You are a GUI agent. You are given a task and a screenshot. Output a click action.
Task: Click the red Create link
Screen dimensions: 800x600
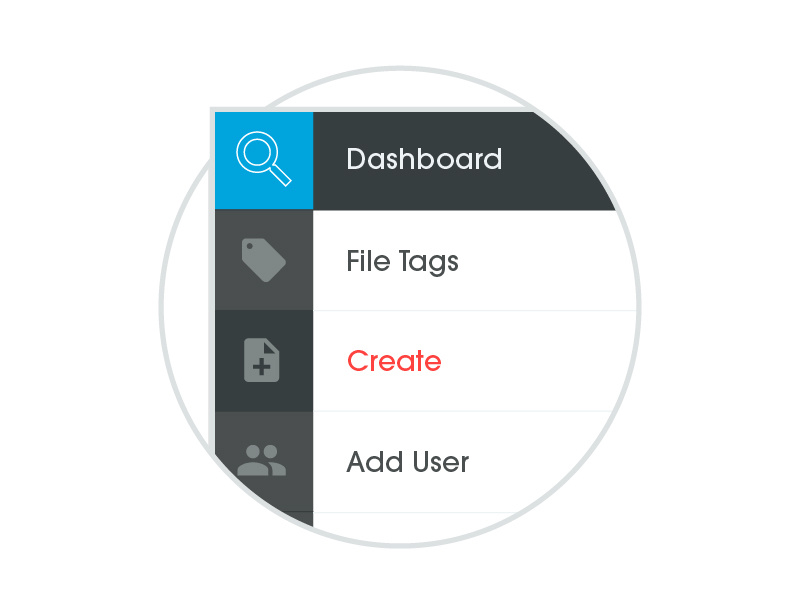coord(394,361)
